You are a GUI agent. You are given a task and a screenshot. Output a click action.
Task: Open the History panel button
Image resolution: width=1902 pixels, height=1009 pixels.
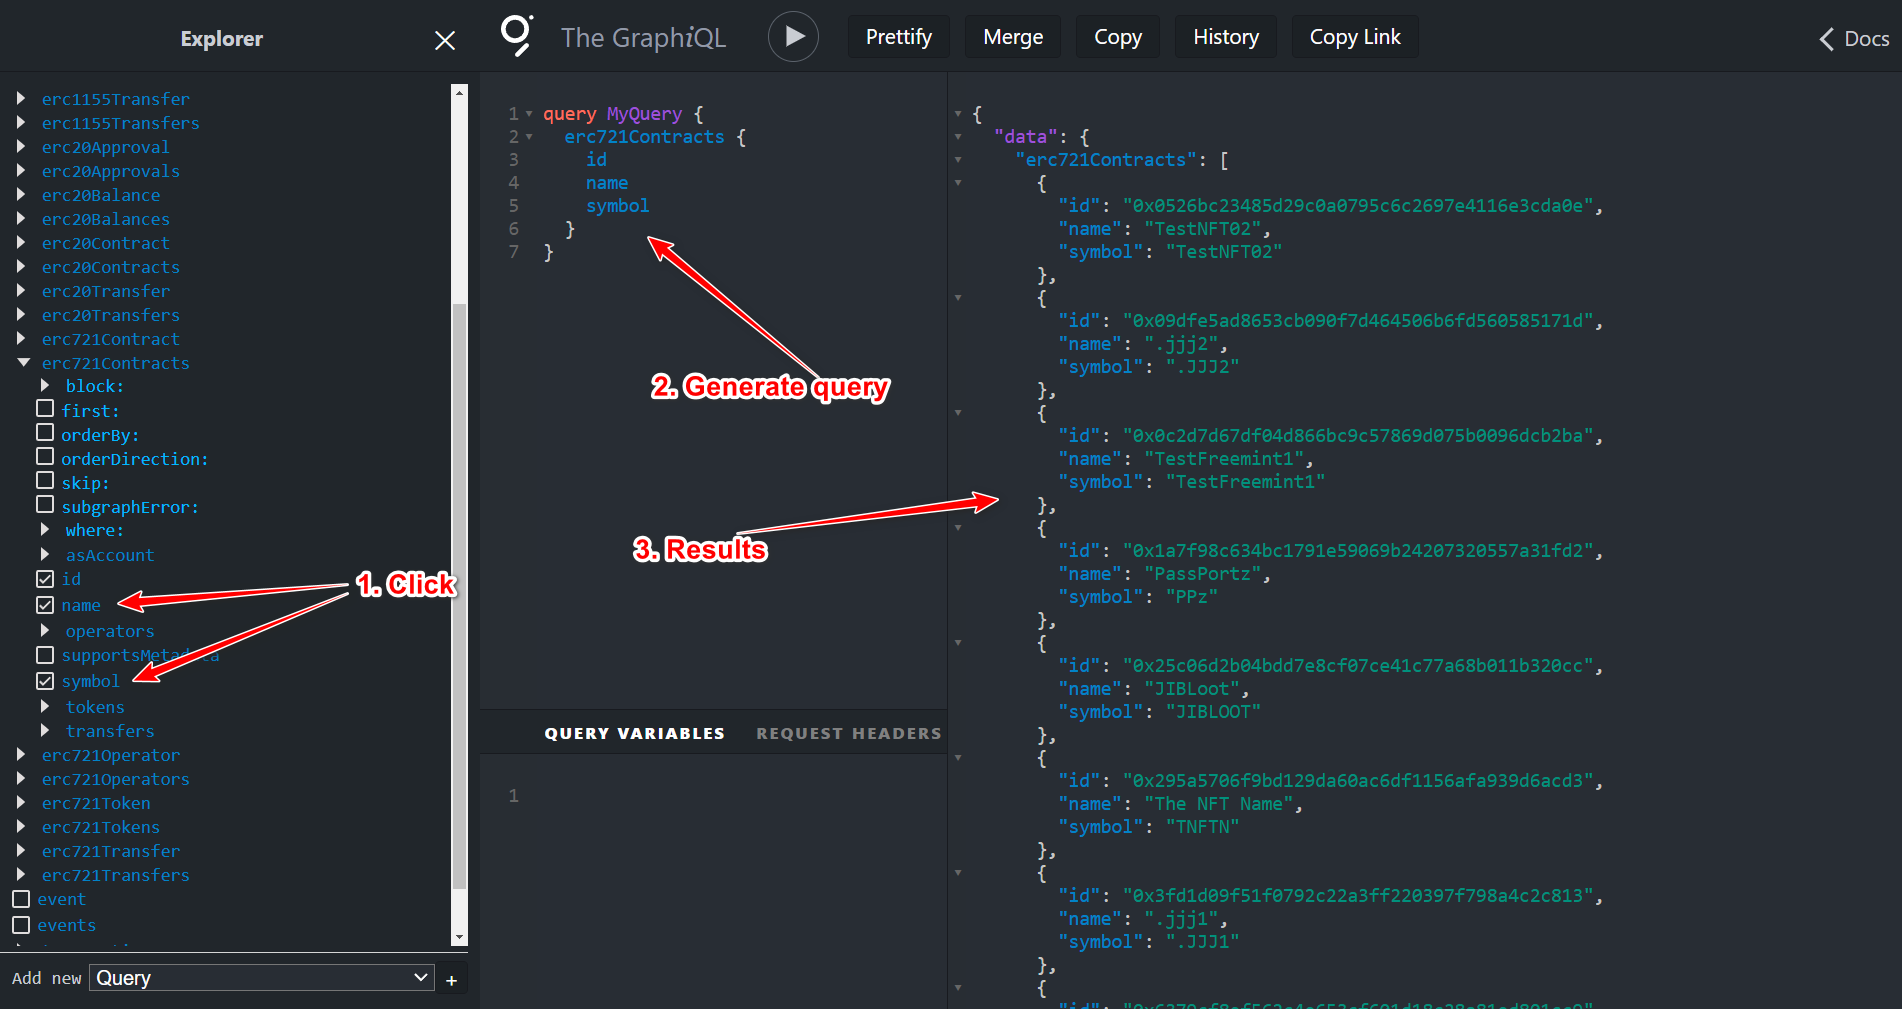pos(1225,37)
